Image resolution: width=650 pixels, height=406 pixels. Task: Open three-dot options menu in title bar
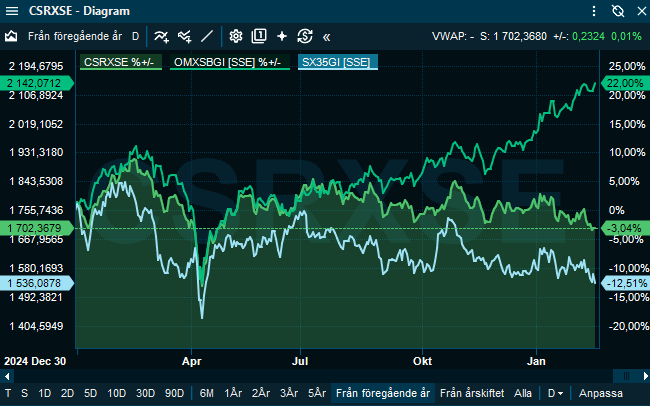[595, 11]
